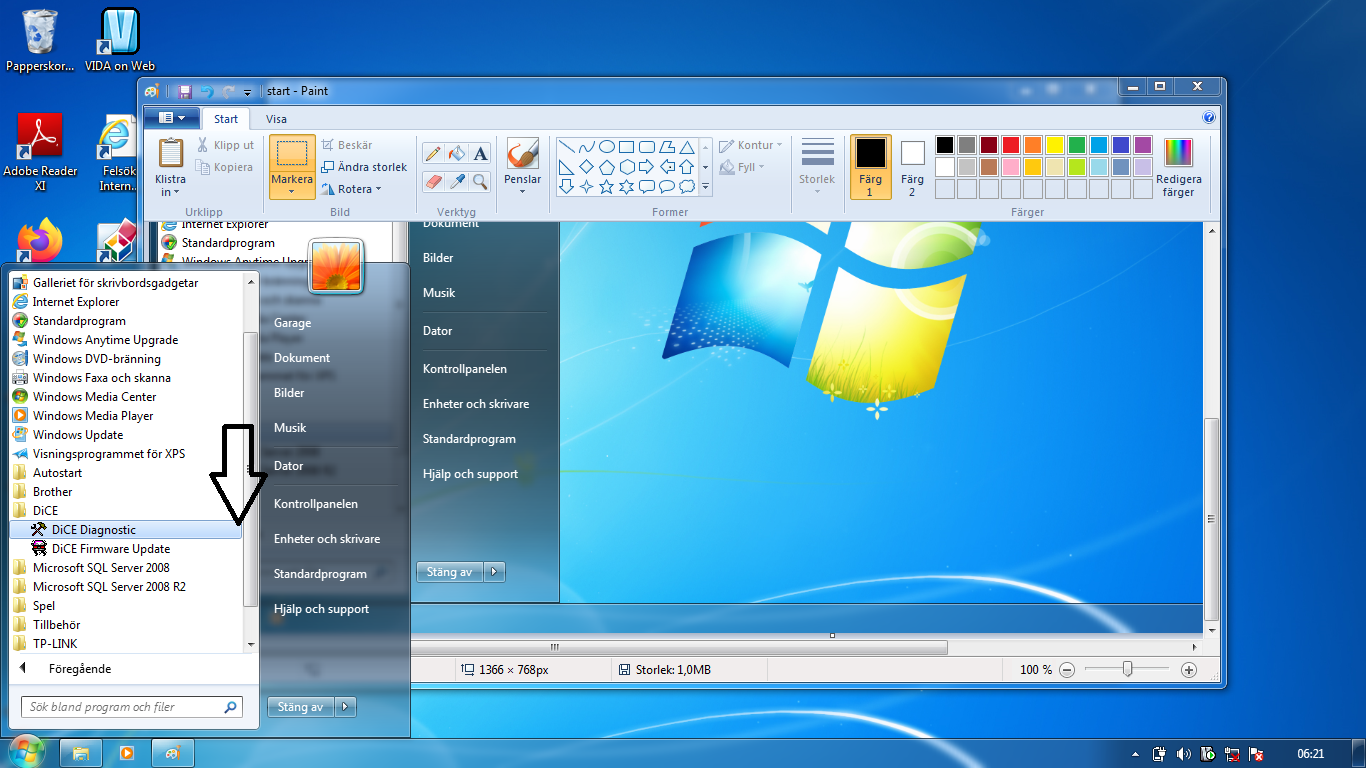
Task: Click the Paint zoom in plus button
Action: coord(1189,670)
